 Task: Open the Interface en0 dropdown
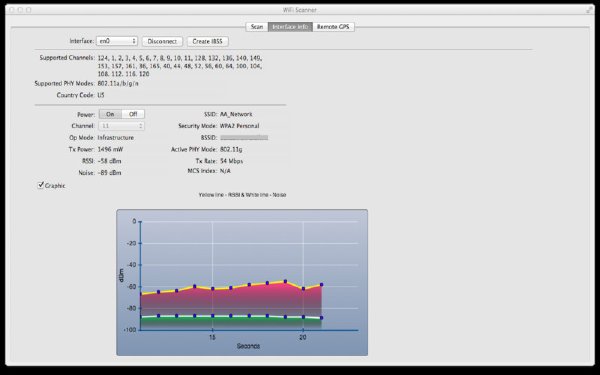tap(117, 41)
